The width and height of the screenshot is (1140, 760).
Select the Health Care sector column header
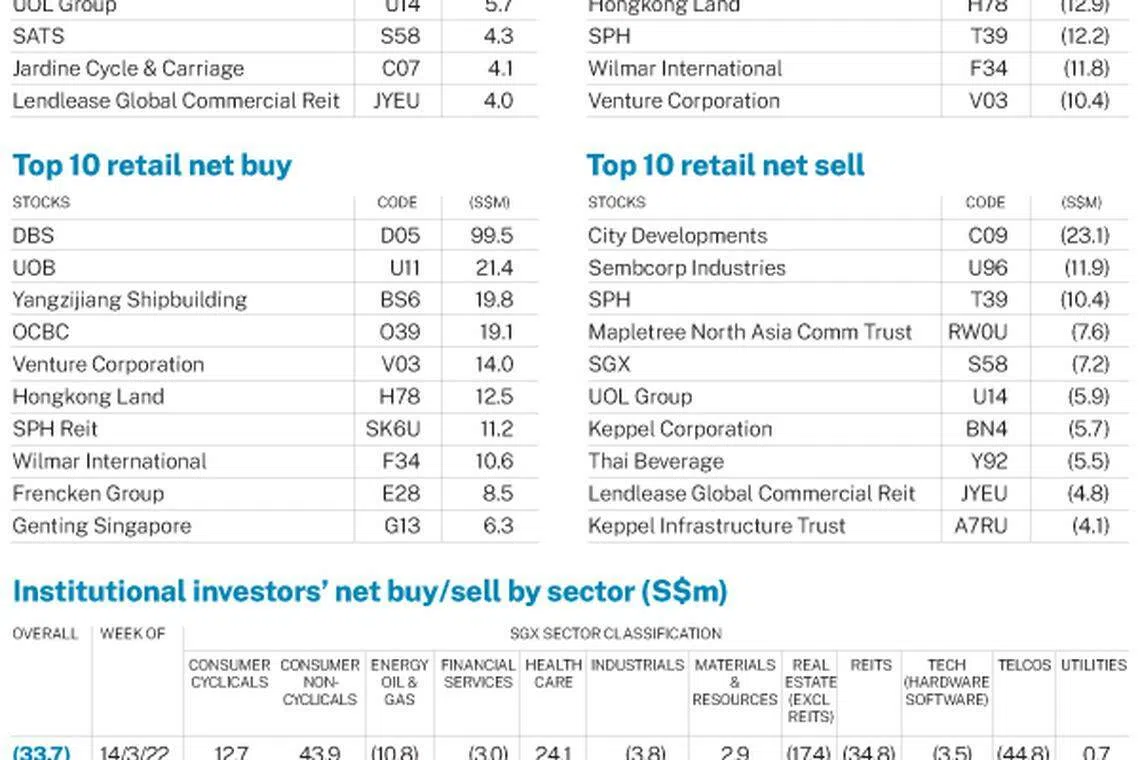click(x=553, y=673)
